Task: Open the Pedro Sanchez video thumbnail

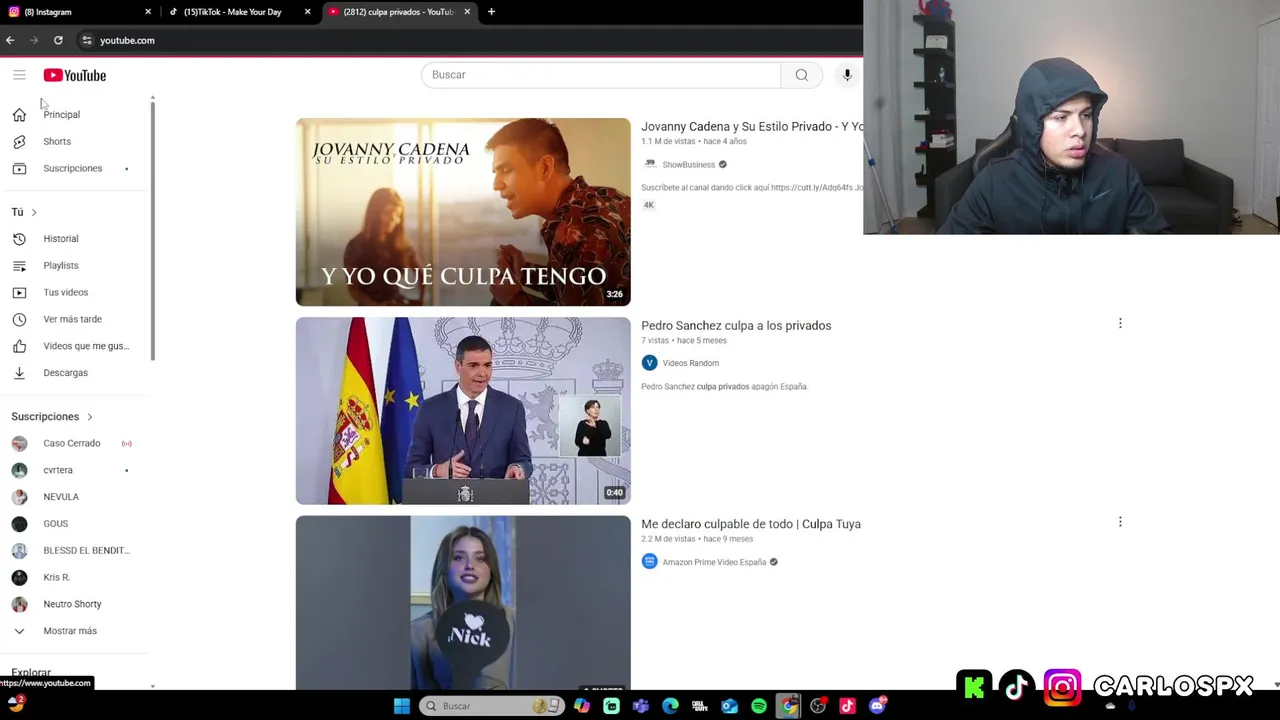Action: 463,411
